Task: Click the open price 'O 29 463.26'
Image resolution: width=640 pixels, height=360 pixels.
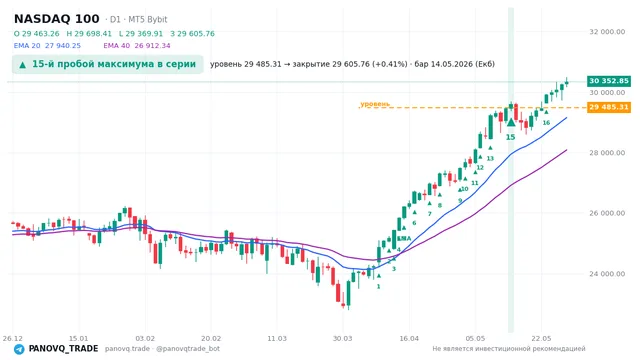Action: [36, 33]
